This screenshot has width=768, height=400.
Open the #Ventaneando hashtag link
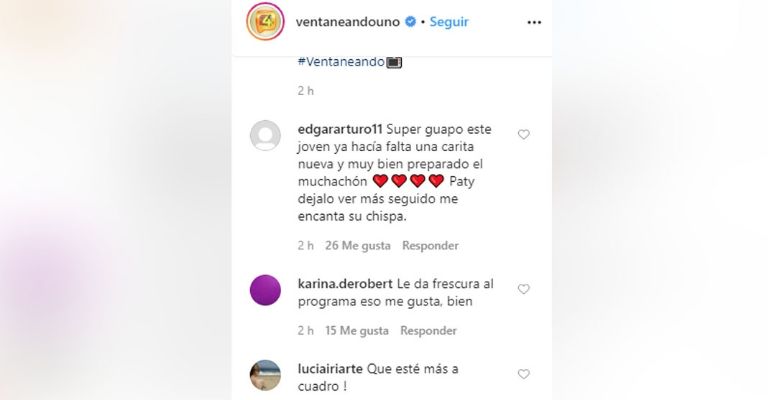pos(341,62)
